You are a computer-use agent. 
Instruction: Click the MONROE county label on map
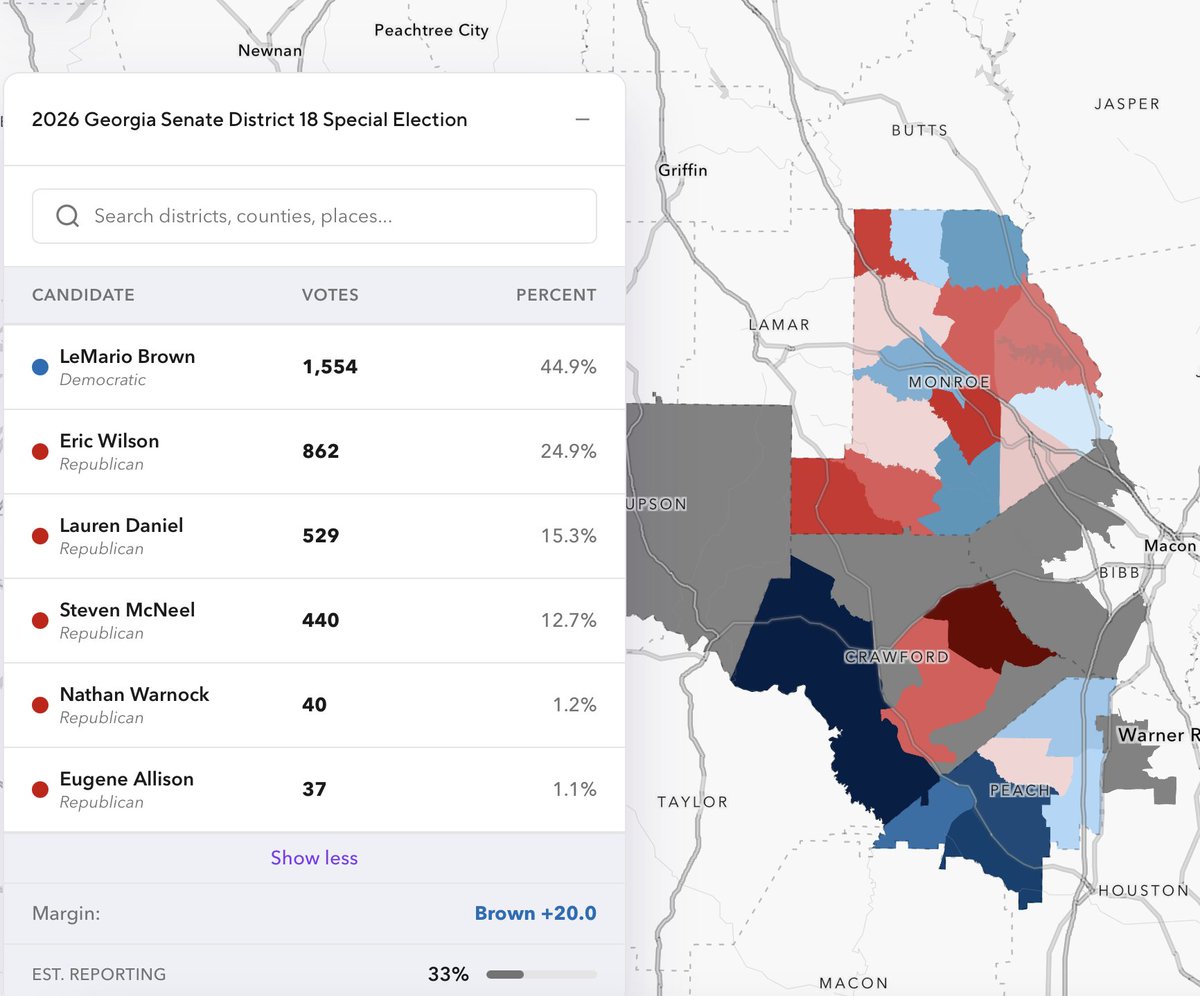tap(949, 382)
